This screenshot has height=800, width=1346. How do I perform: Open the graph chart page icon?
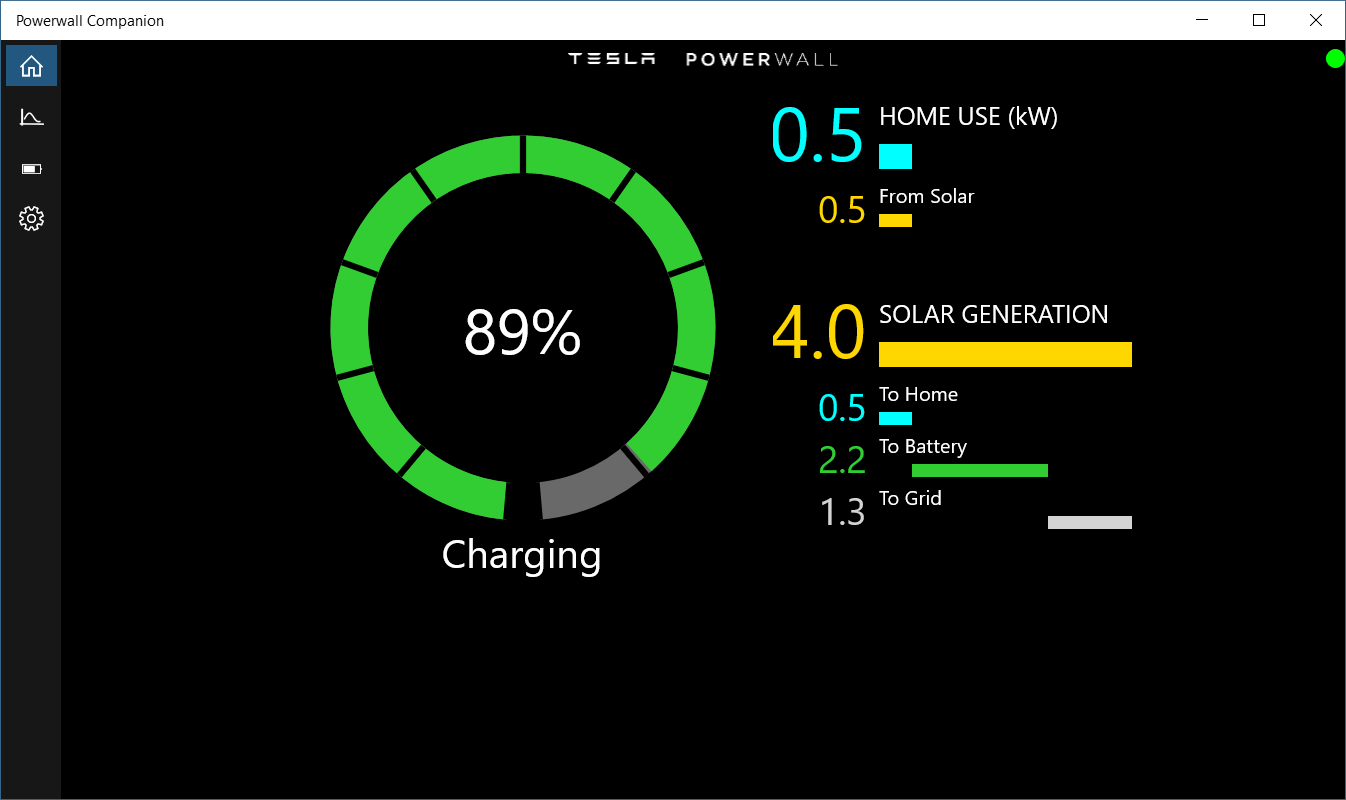point(31,117)
